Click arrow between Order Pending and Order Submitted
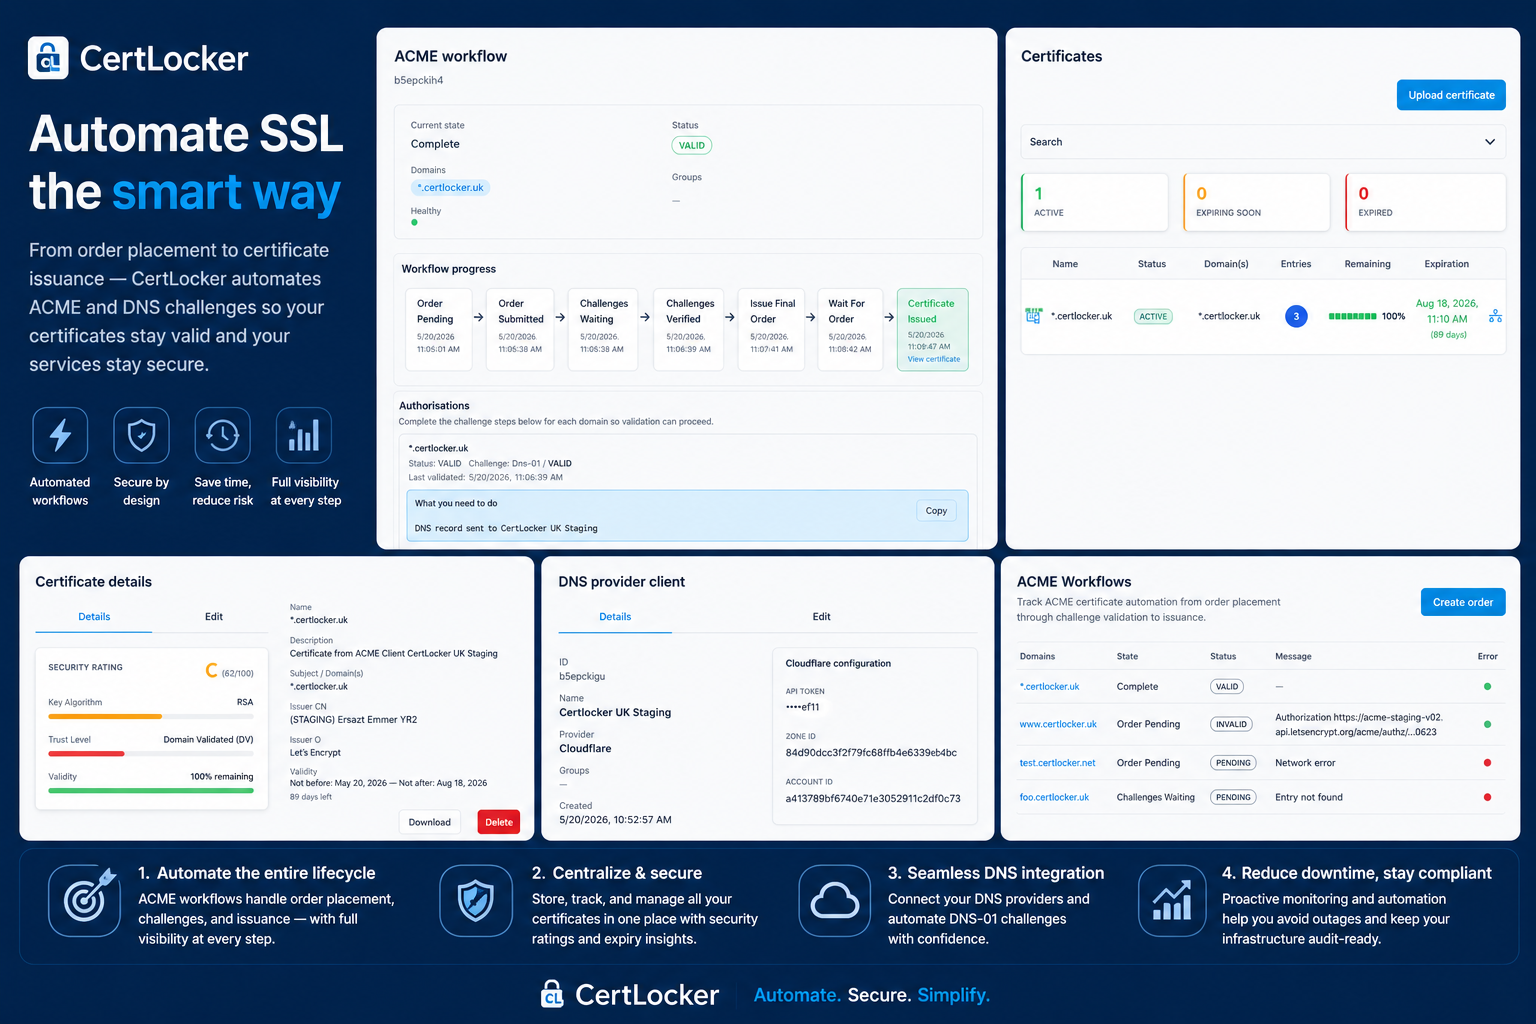This screenshot has width=1536, height=1024. (x=478, y=317)
